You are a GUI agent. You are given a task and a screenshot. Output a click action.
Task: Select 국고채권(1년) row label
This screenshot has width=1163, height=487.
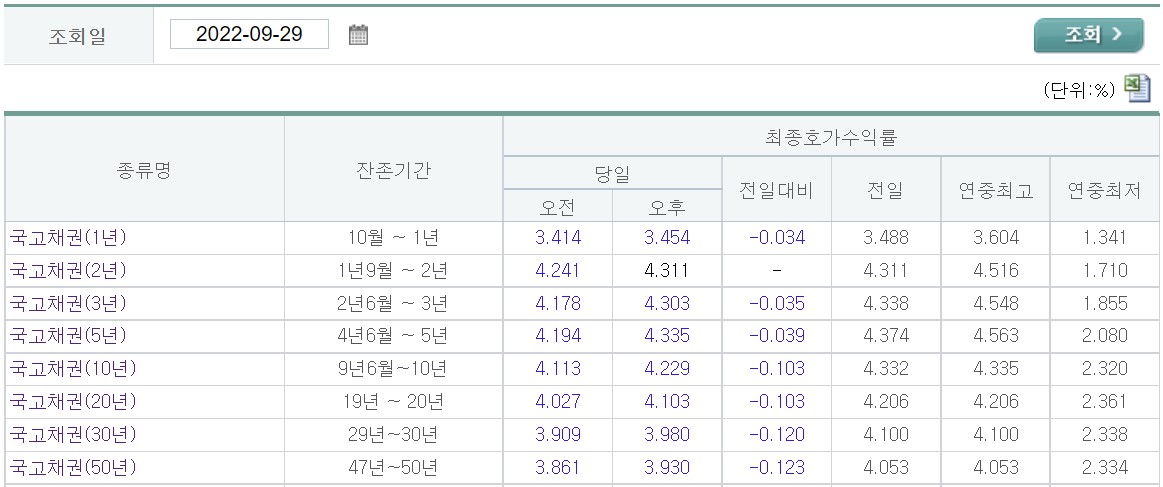pyautogui.click(x=68, y=238)
